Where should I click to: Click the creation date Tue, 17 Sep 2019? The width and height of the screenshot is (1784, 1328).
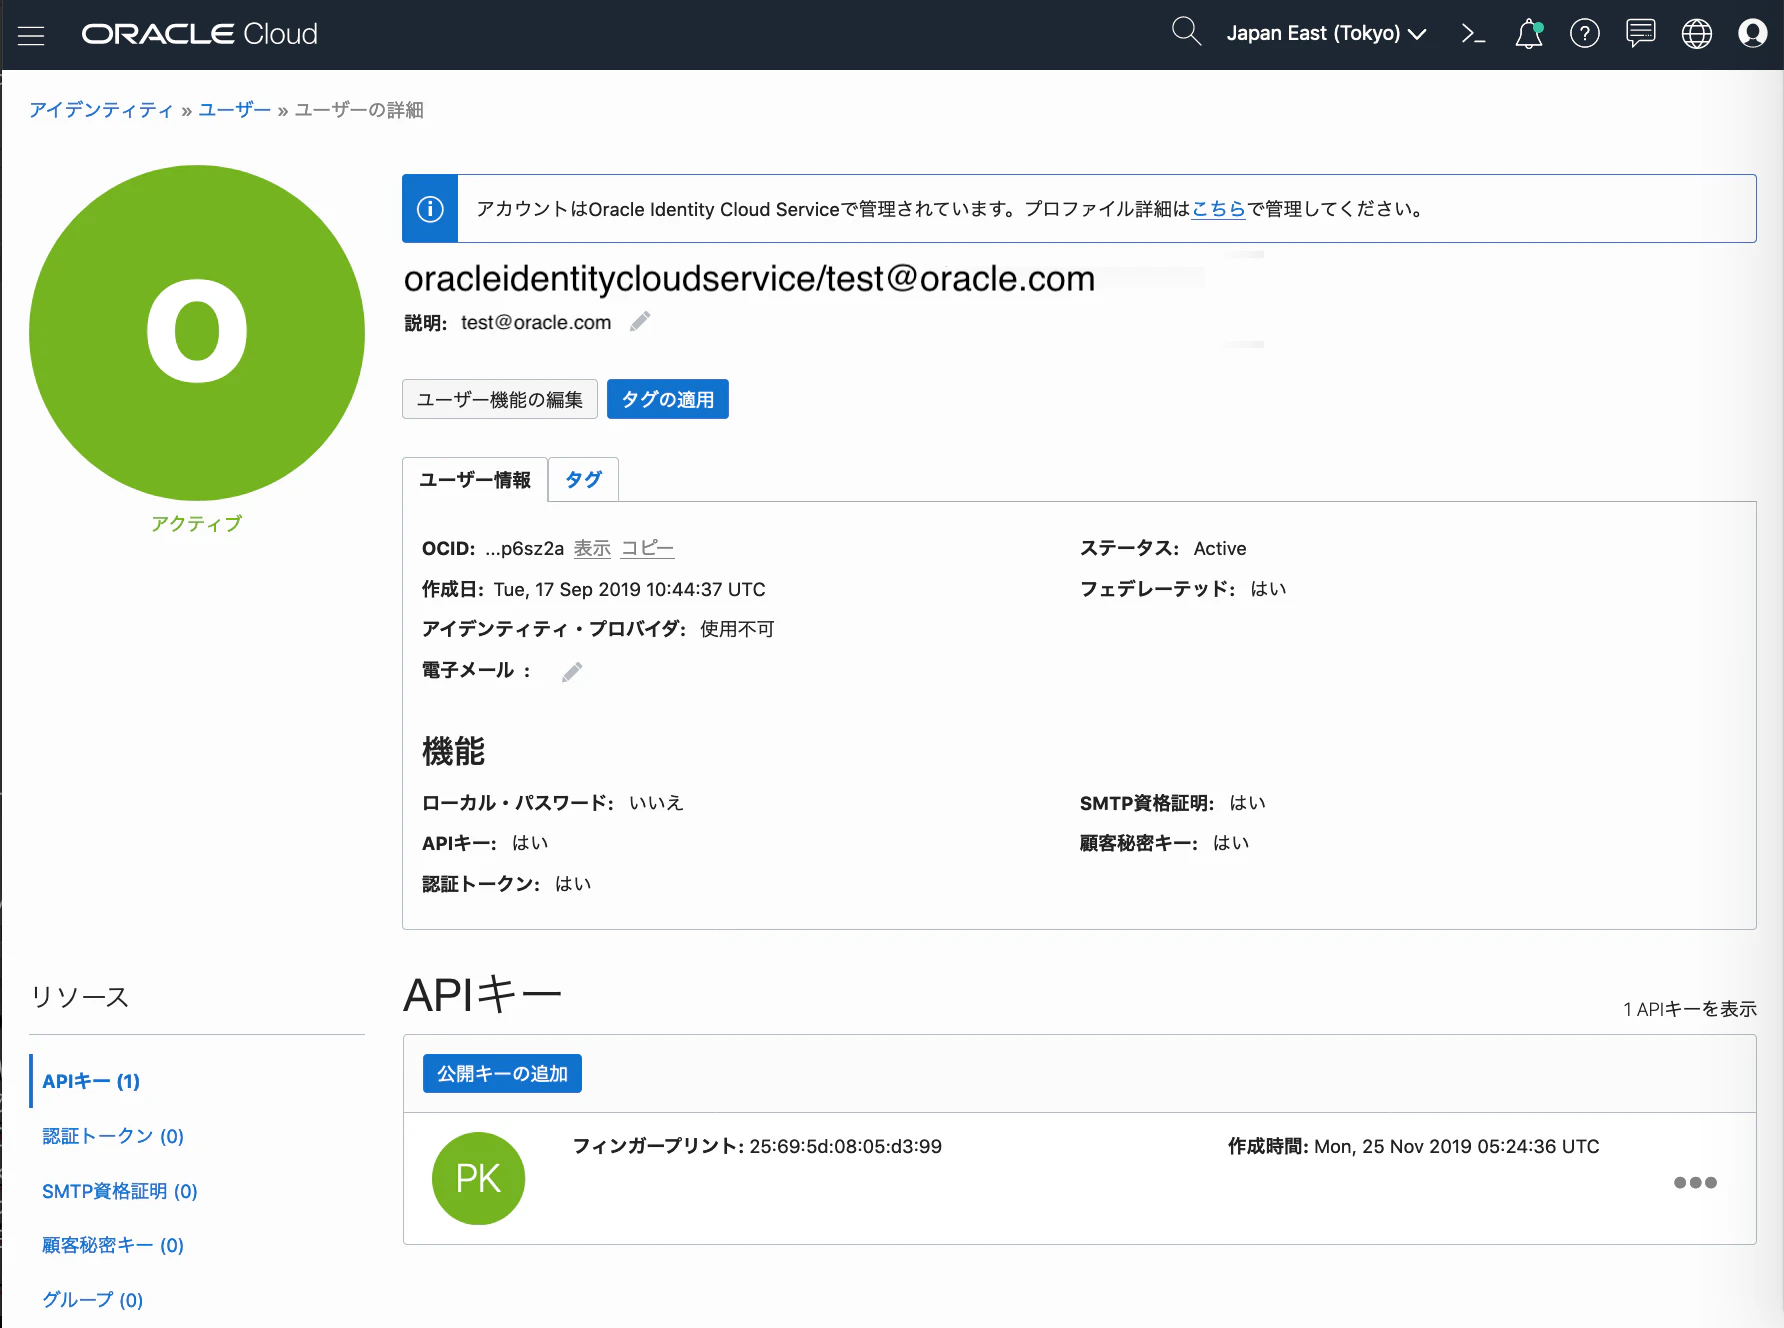[x=630, y=589]
